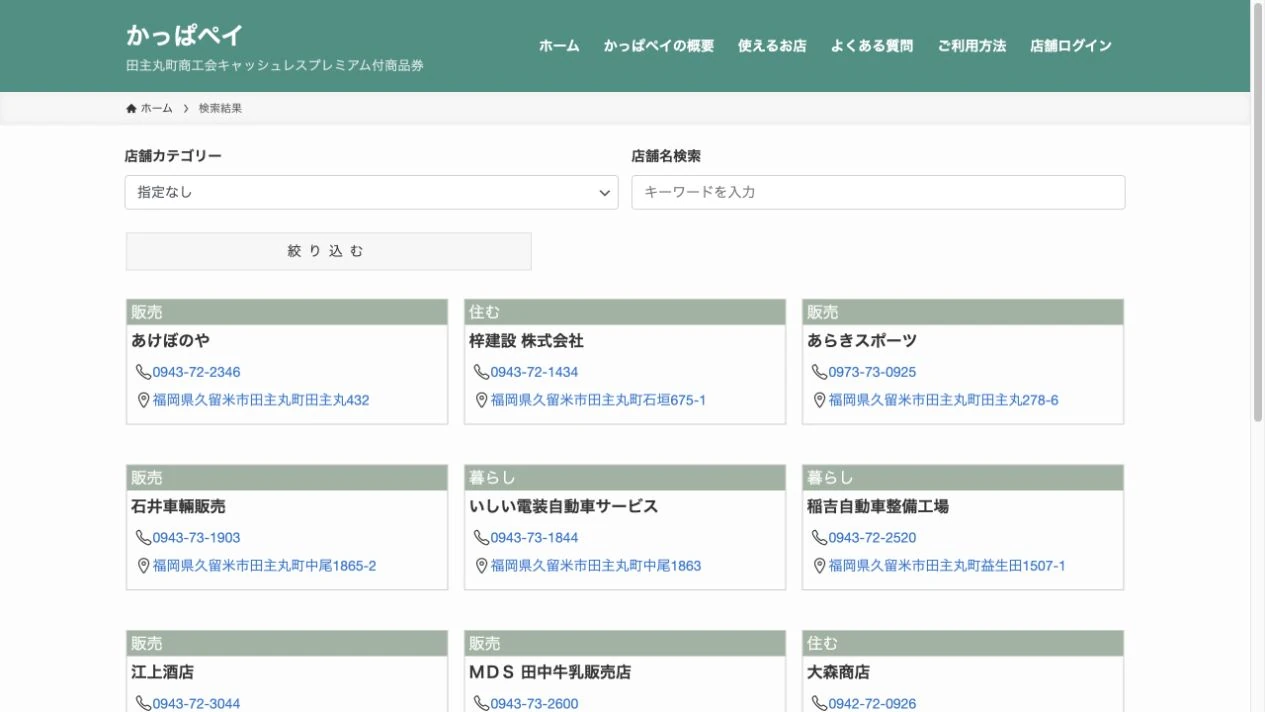Click phone icon for 梓建設 株式会社
Image resolution: width=1265 pixels, height=712 pixels.
[481, 372]
